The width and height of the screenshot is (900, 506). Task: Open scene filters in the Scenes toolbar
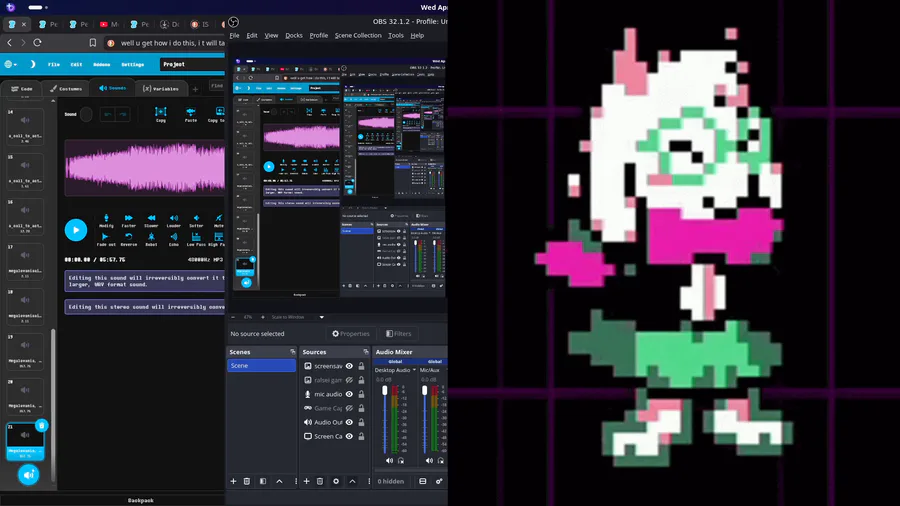coord(263,481)
